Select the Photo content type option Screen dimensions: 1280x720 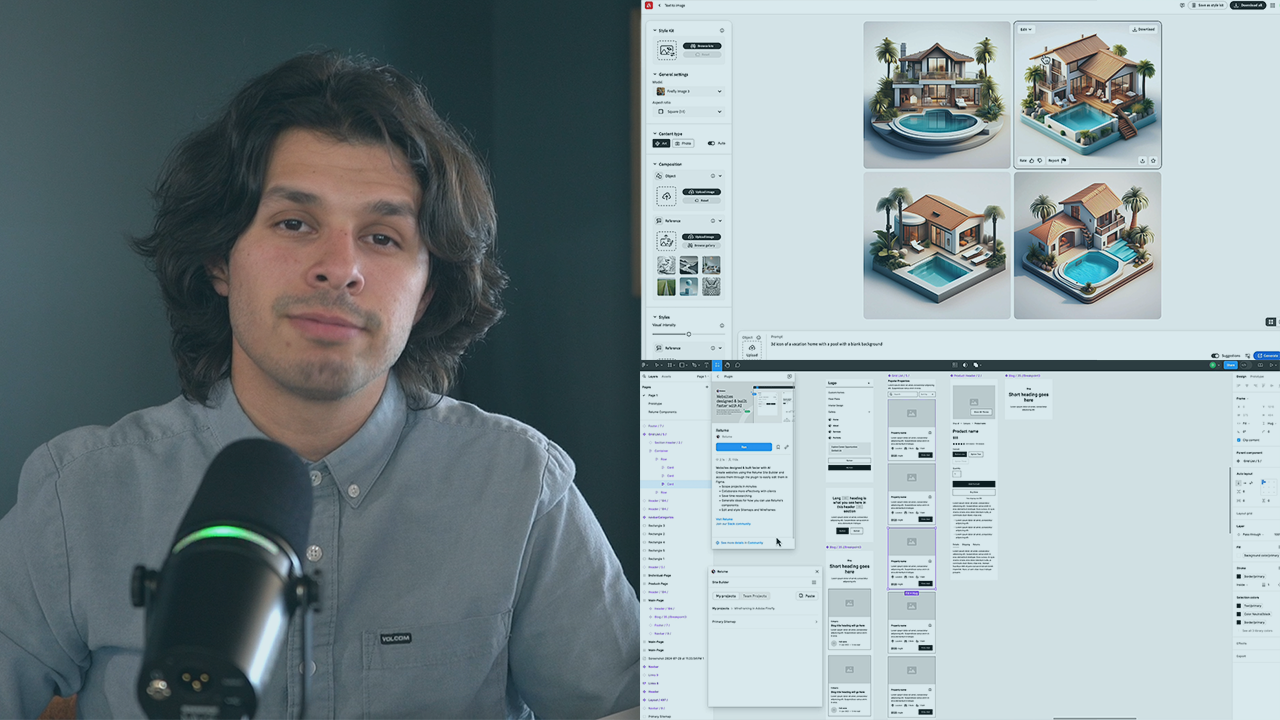pos(683,143)
